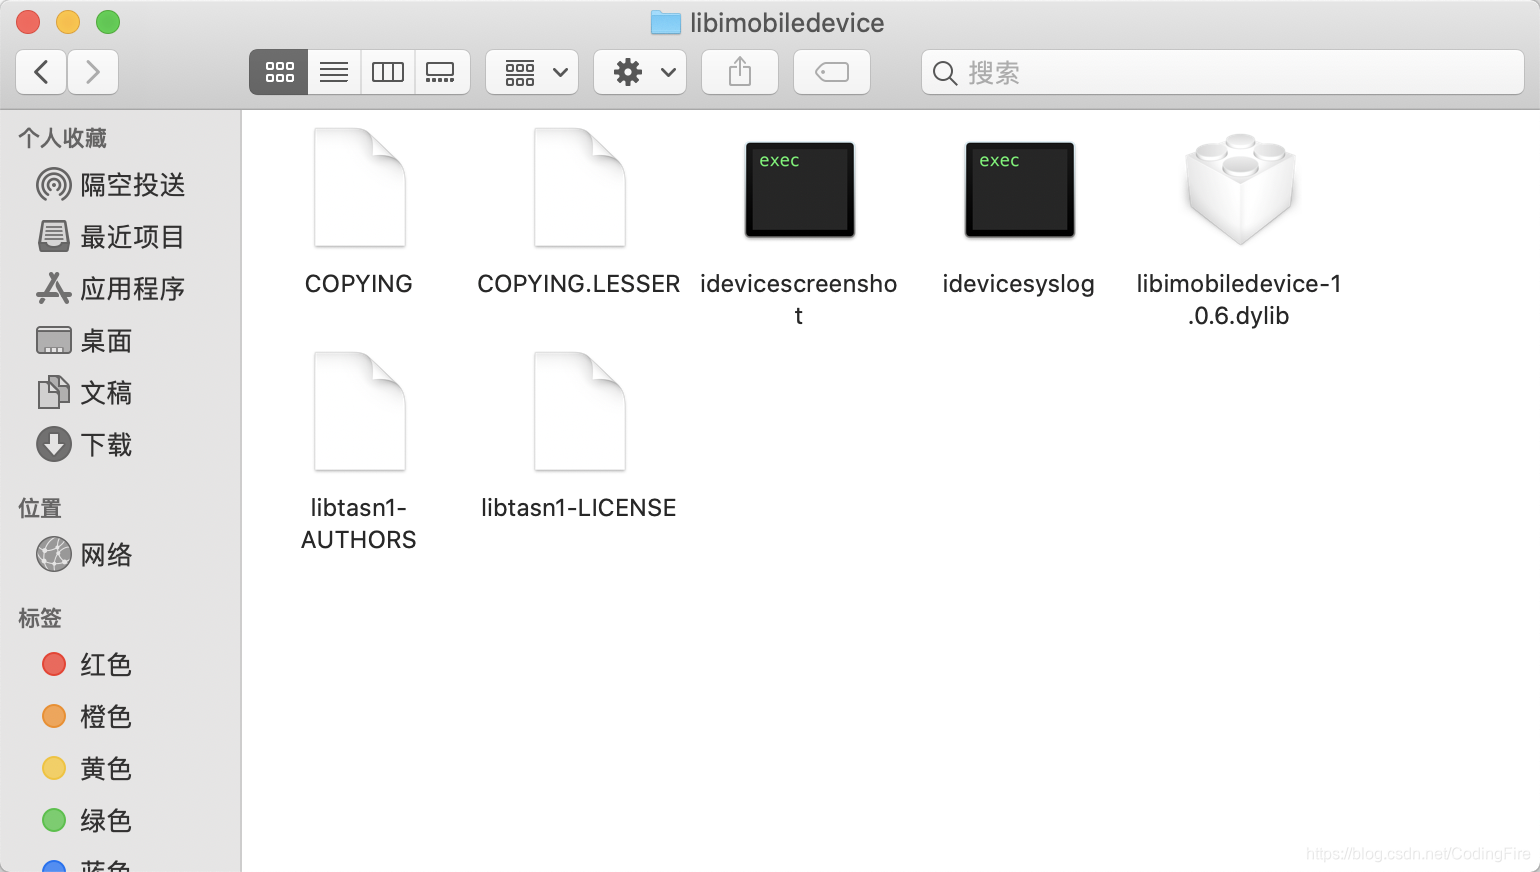This screenshot has width=1540, height=872.
Task: Select the libimobiledevice dylib icon
Action: [x=1240, y=190]
